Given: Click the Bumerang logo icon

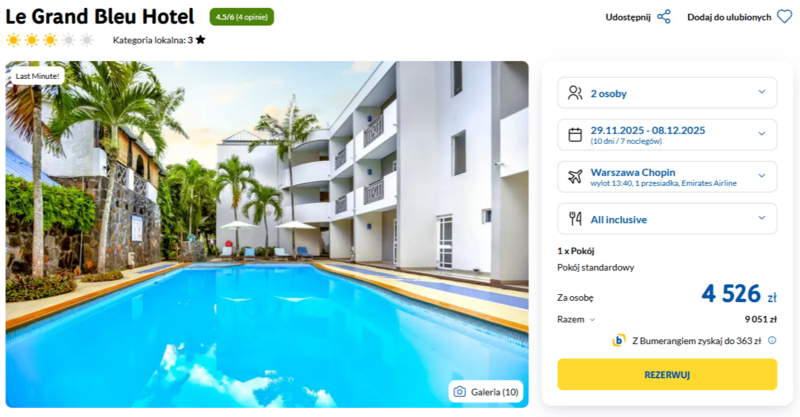Looking at the screenshot, I should pyautogui.click(x=619, y=340).
